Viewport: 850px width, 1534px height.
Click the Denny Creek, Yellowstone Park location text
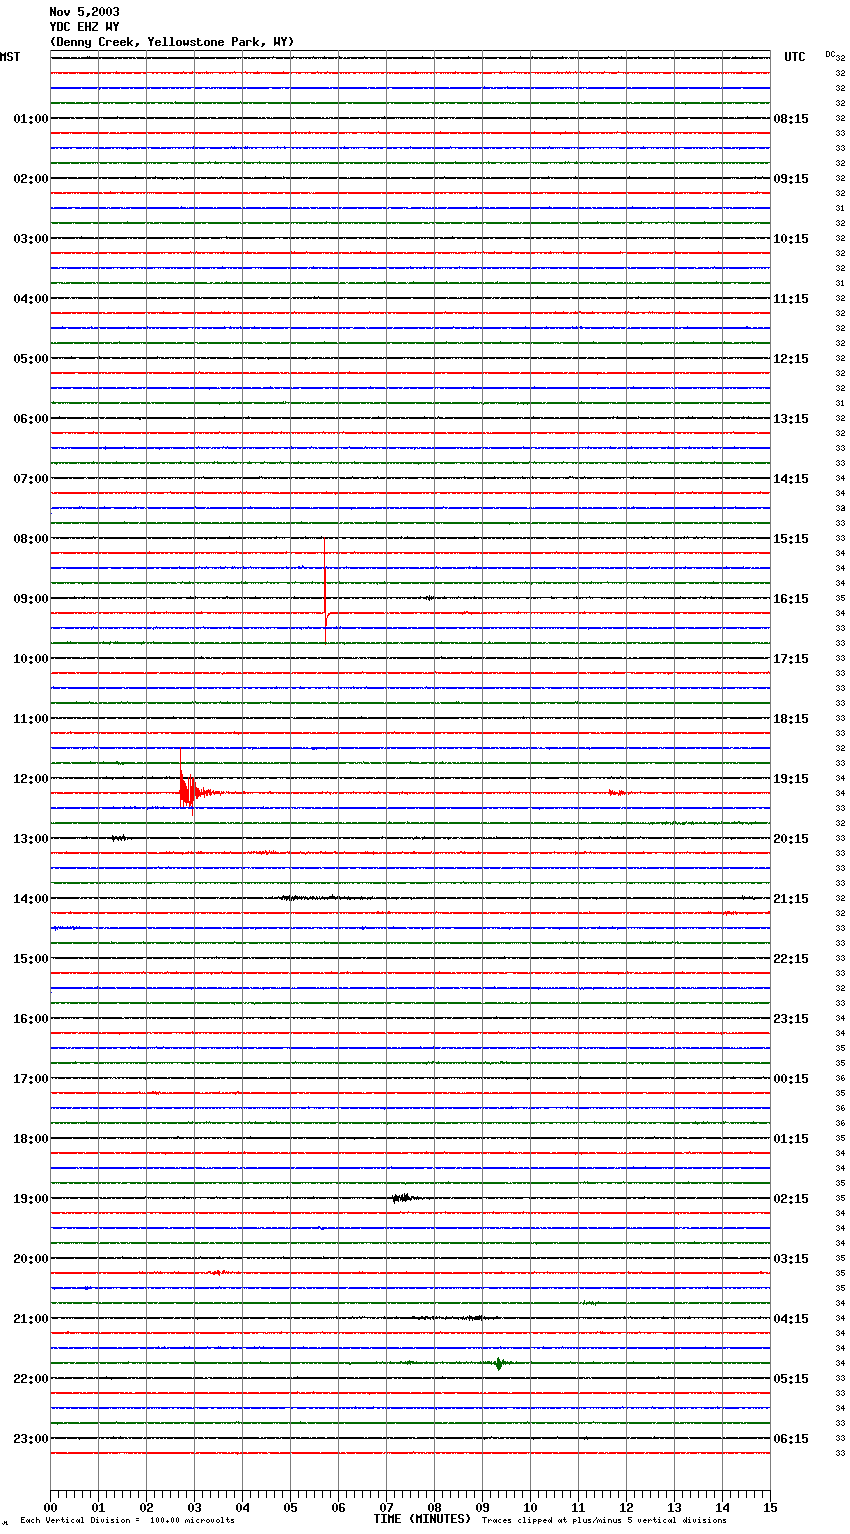[172, 42]
